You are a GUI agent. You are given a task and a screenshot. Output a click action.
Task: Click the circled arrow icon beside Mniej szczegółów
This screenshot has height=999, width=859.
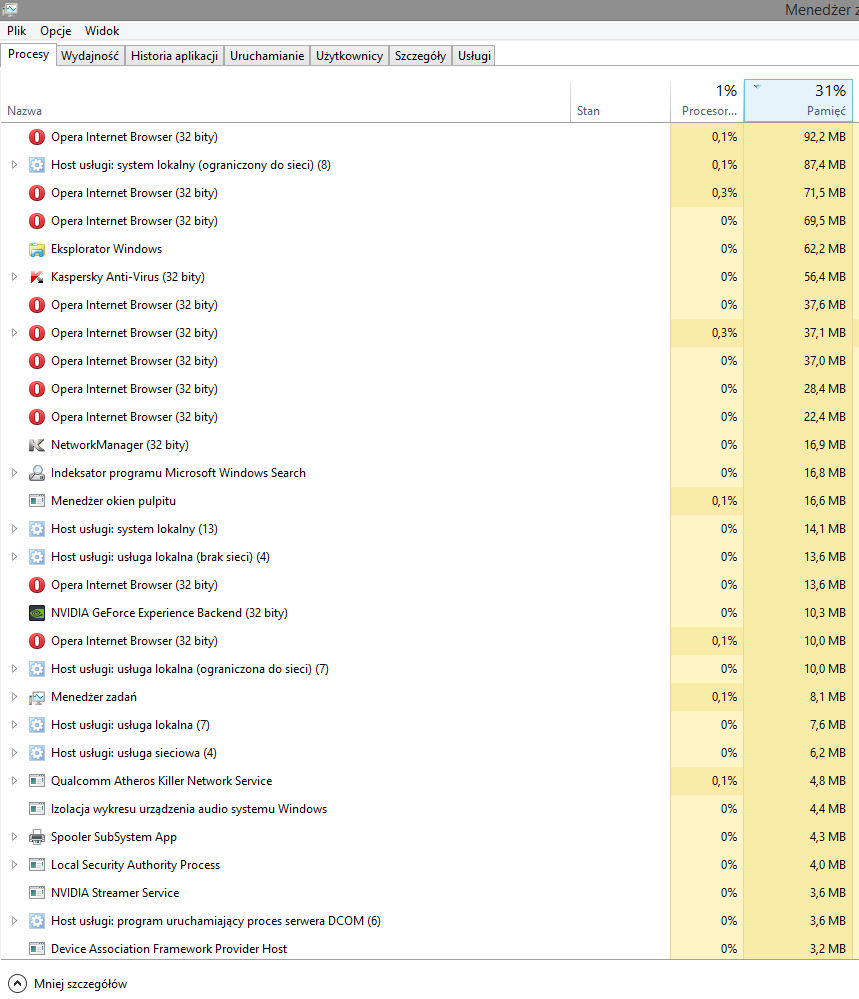[x=17, y=984]
